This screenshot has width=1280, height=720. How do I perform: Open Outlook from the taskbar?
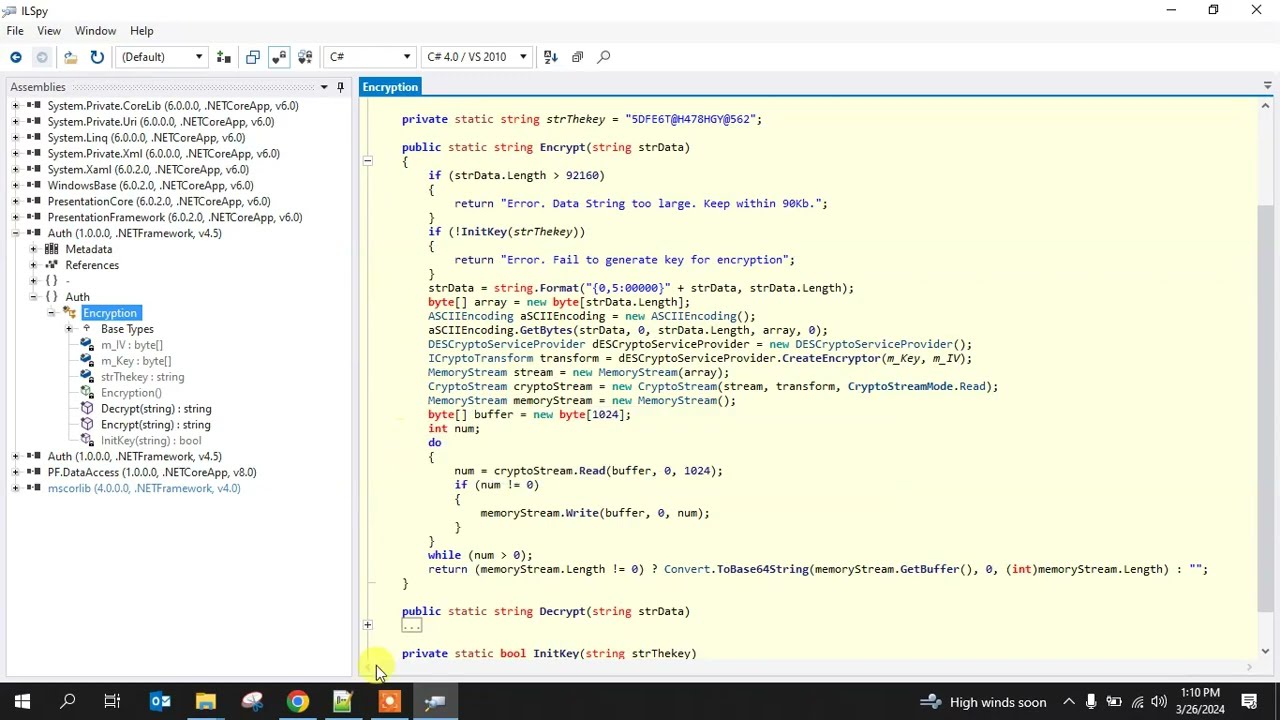(160, 702)
